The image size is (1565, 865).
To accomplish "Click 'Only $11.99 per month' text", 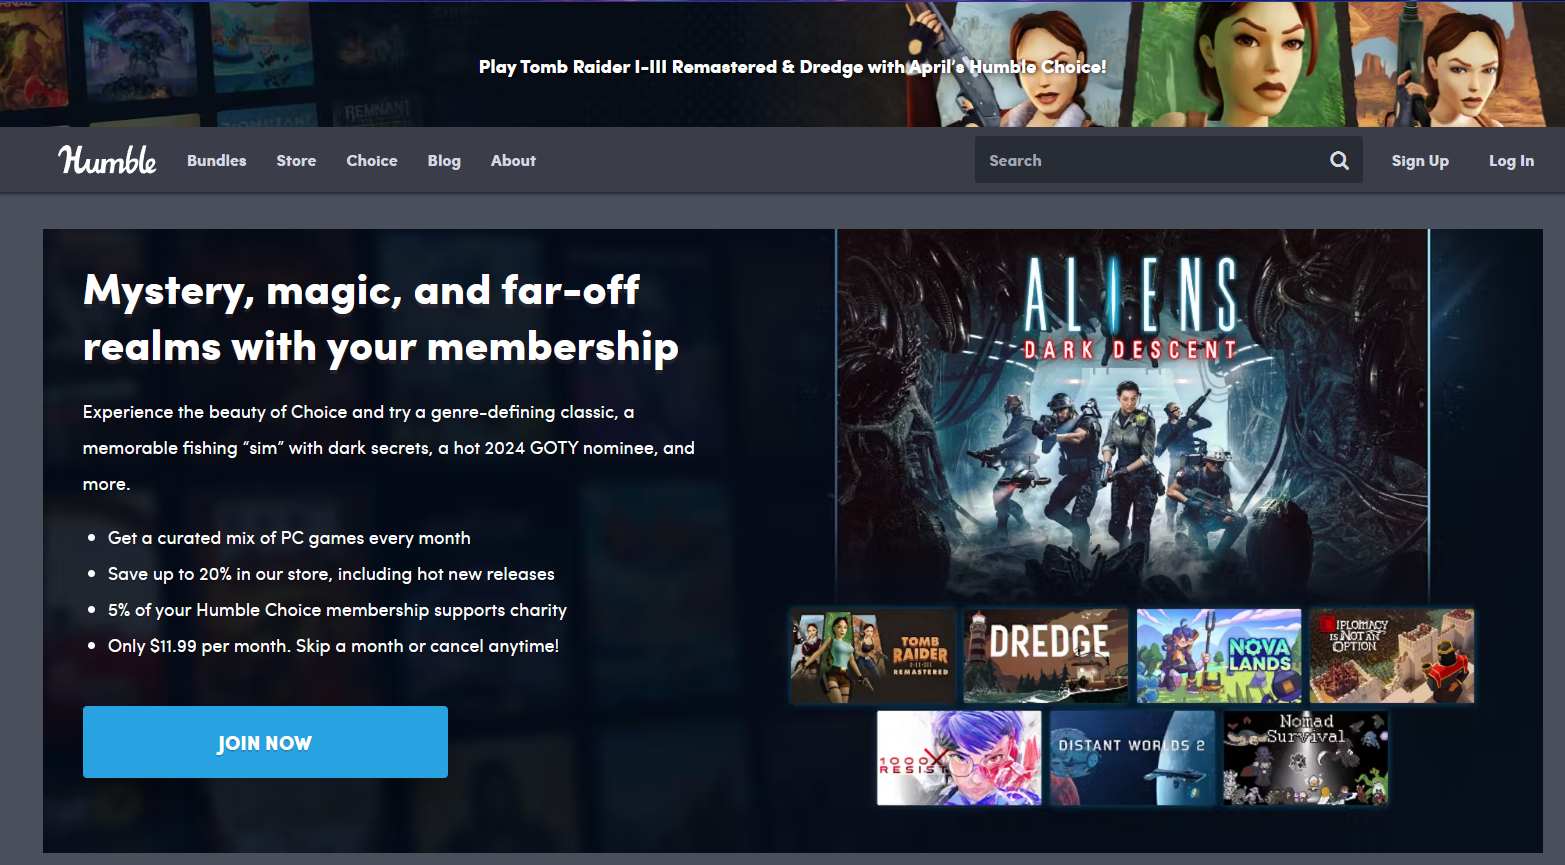I will (x=333, y=646).
